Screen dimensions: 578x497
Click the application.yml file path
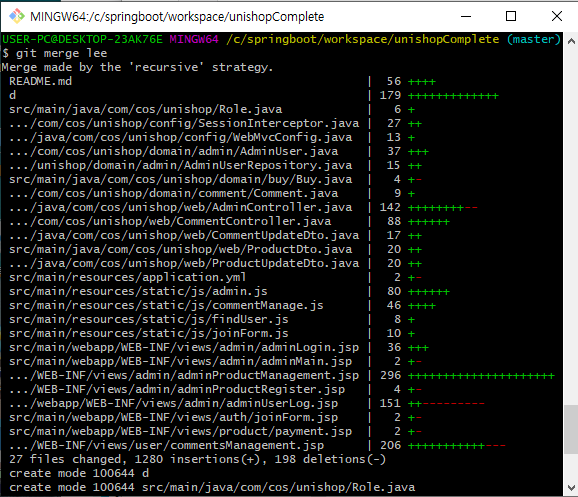pos(128,277)
